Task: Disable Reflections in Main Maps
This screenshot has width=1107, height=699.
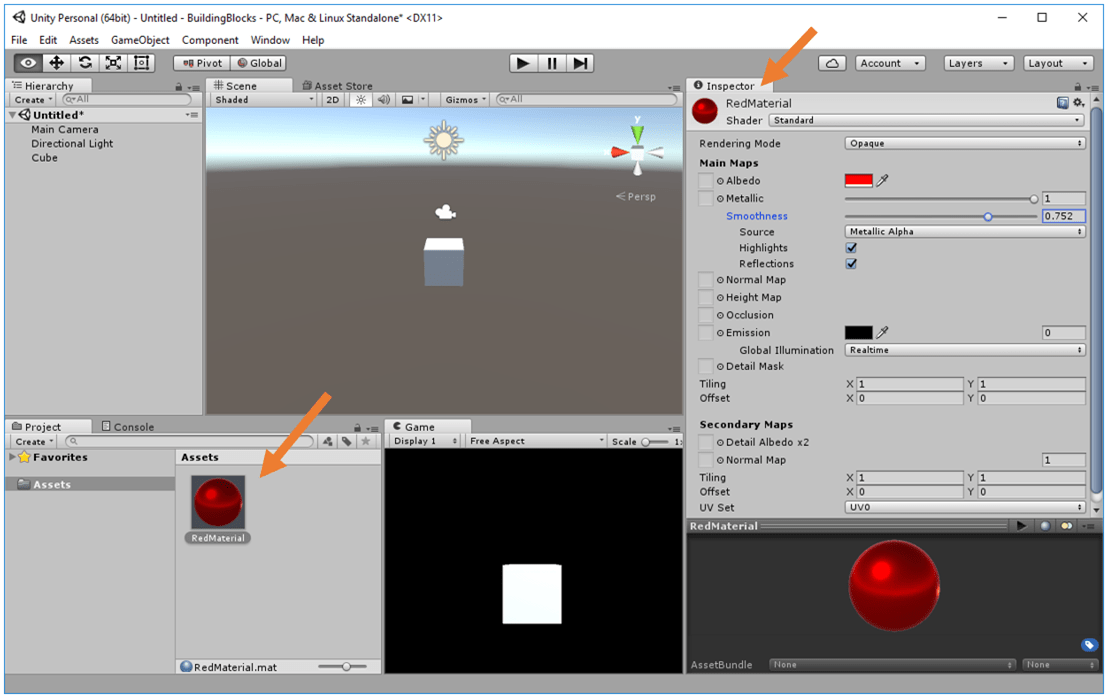Action: click(851, 263)
